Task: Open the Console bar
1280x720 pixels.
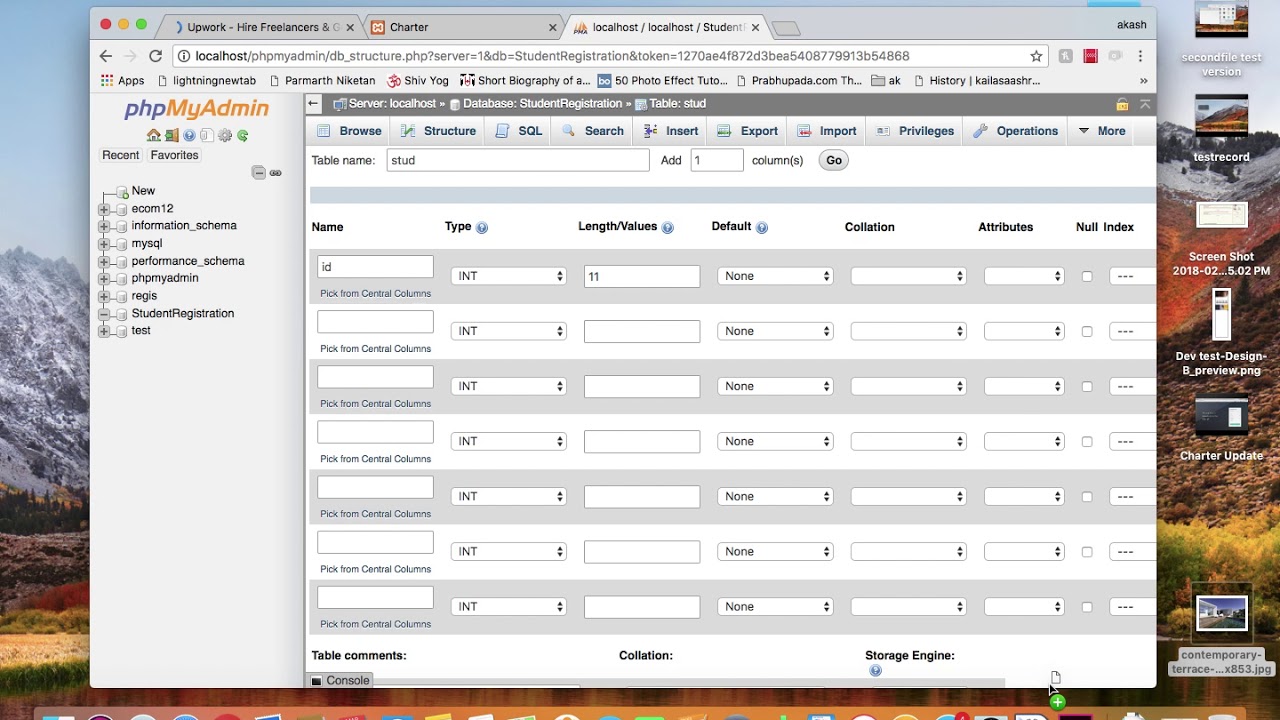Action: (x=340, y=680)
